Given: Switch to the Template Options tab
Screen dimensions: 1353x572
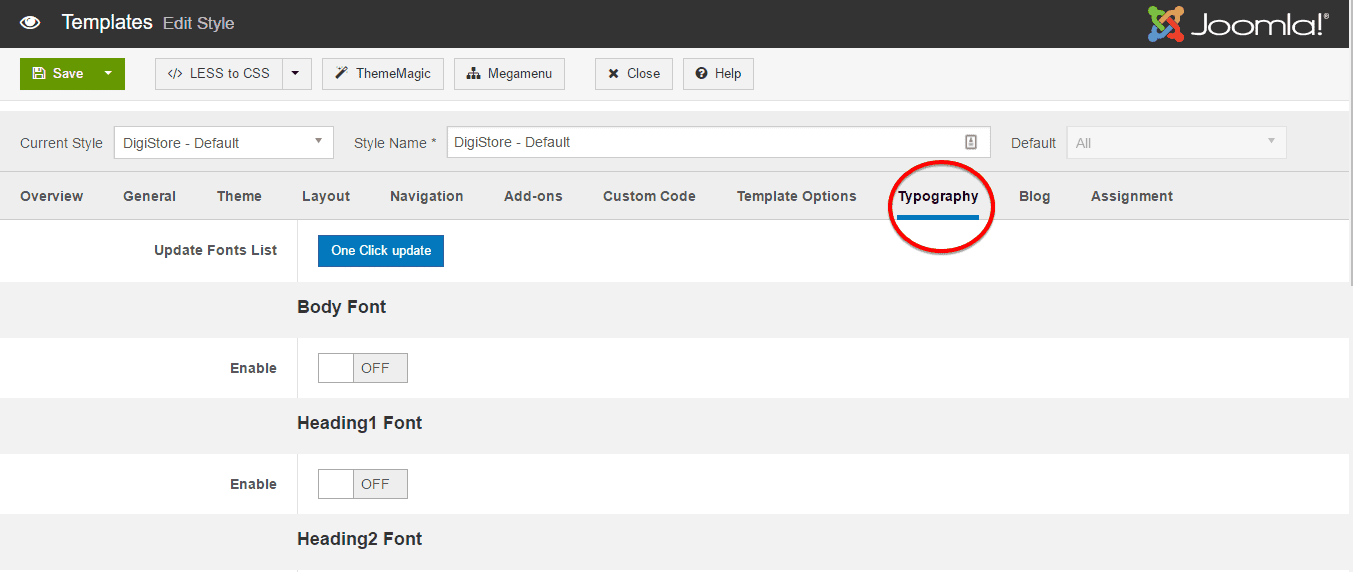Looking at the screenshot, I should (796, 196).
